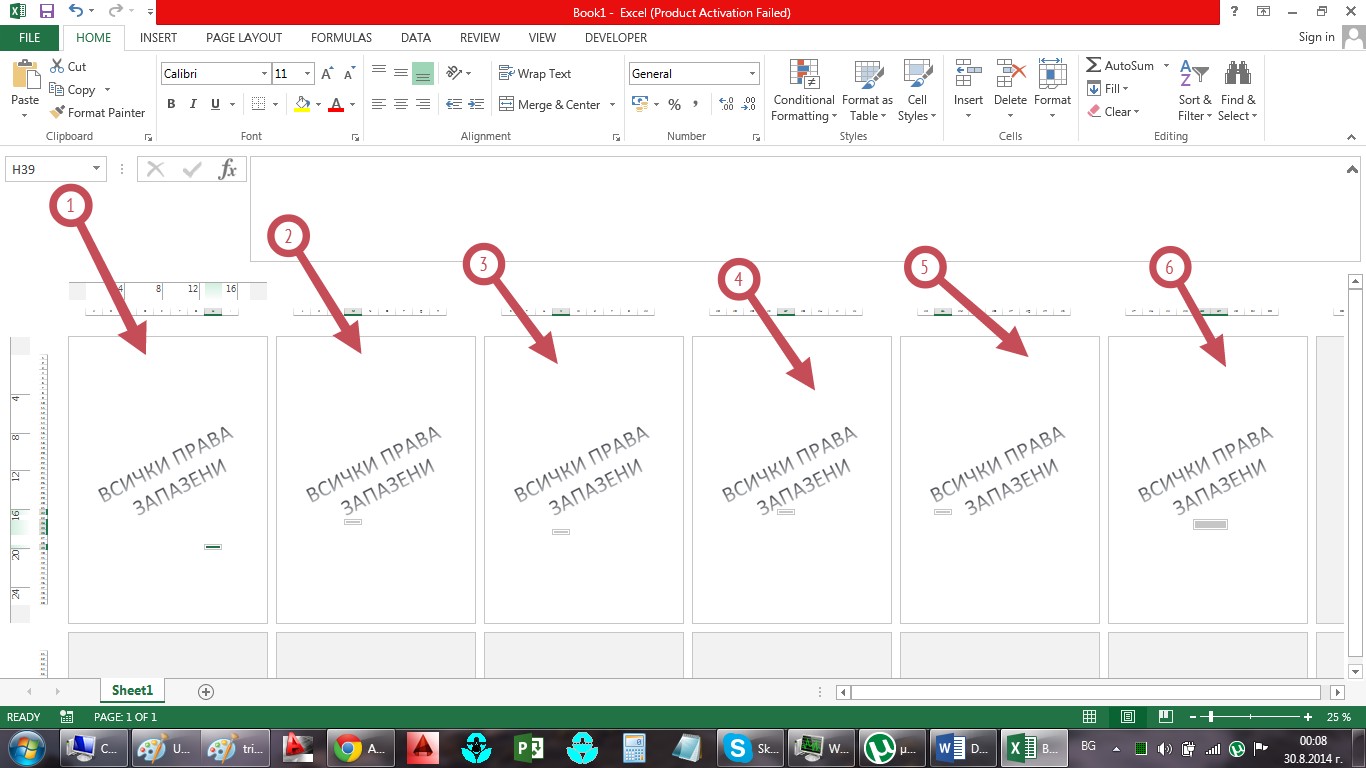The image size is (1366, 768).
Task: Click the Paste icon in Clipboard group
Action: point(25,75)
